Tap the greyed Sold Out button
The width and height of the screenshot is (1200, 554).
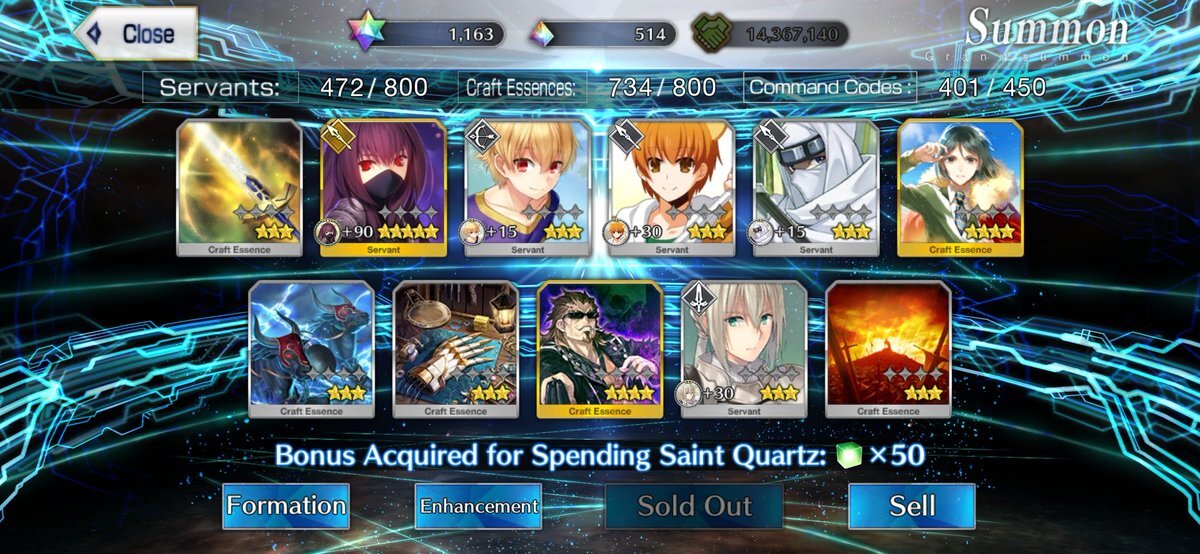tap(695, 506)
